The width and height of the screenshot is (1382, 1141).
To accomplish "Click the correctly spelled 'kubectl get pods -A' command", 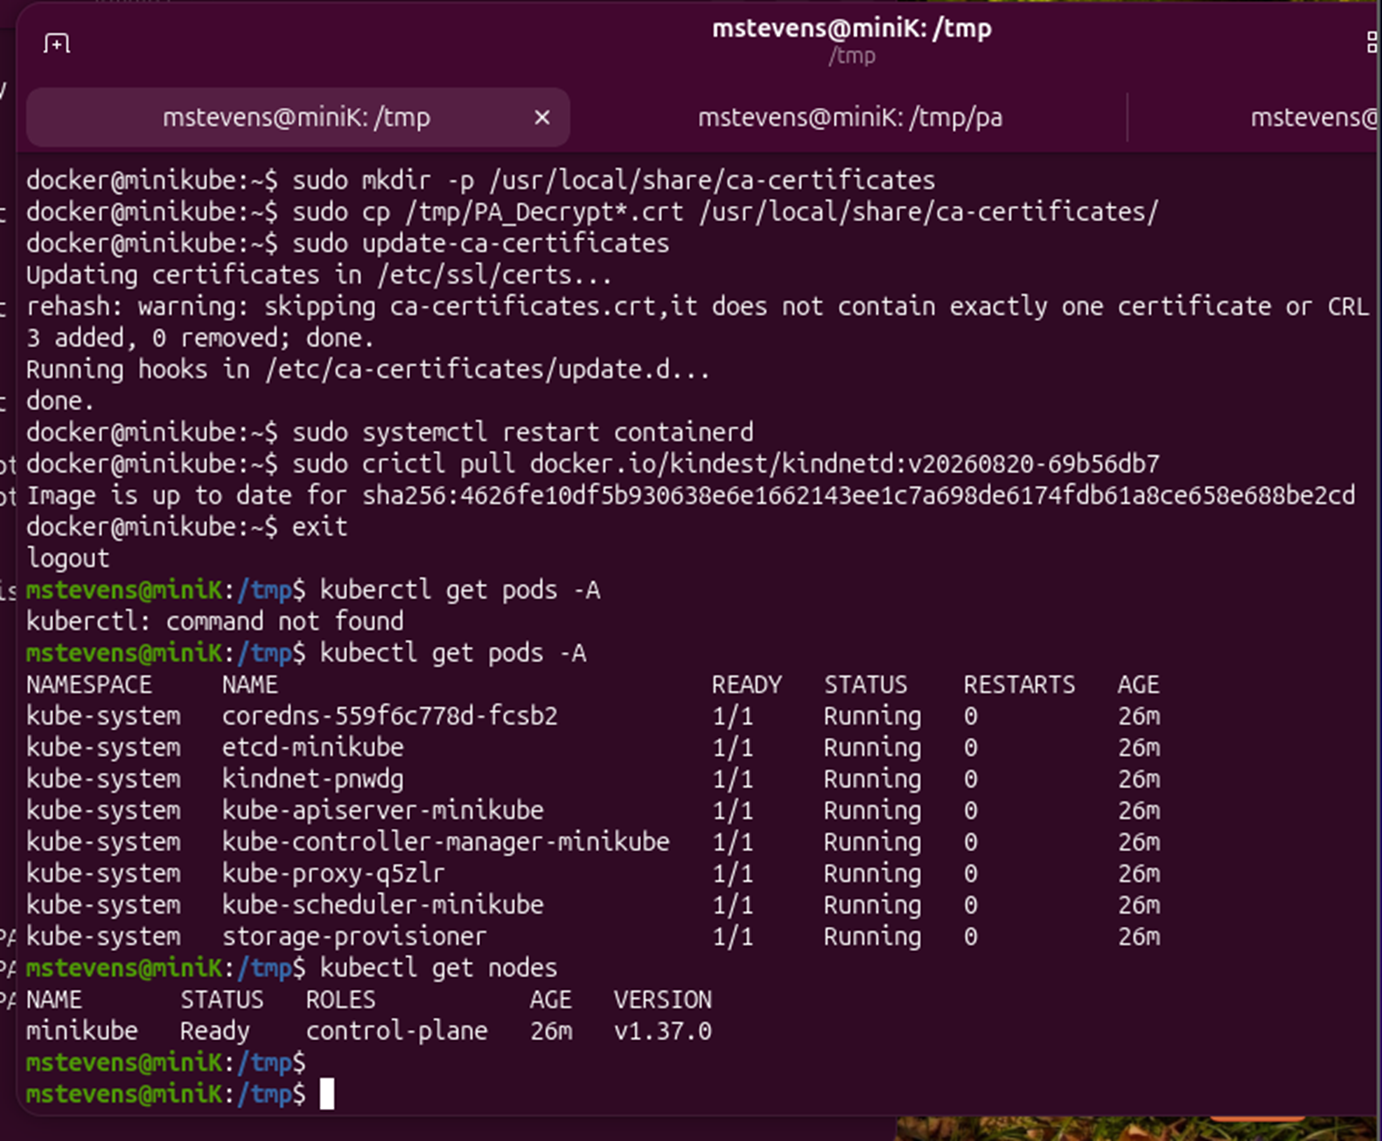I will coord(453,653).
